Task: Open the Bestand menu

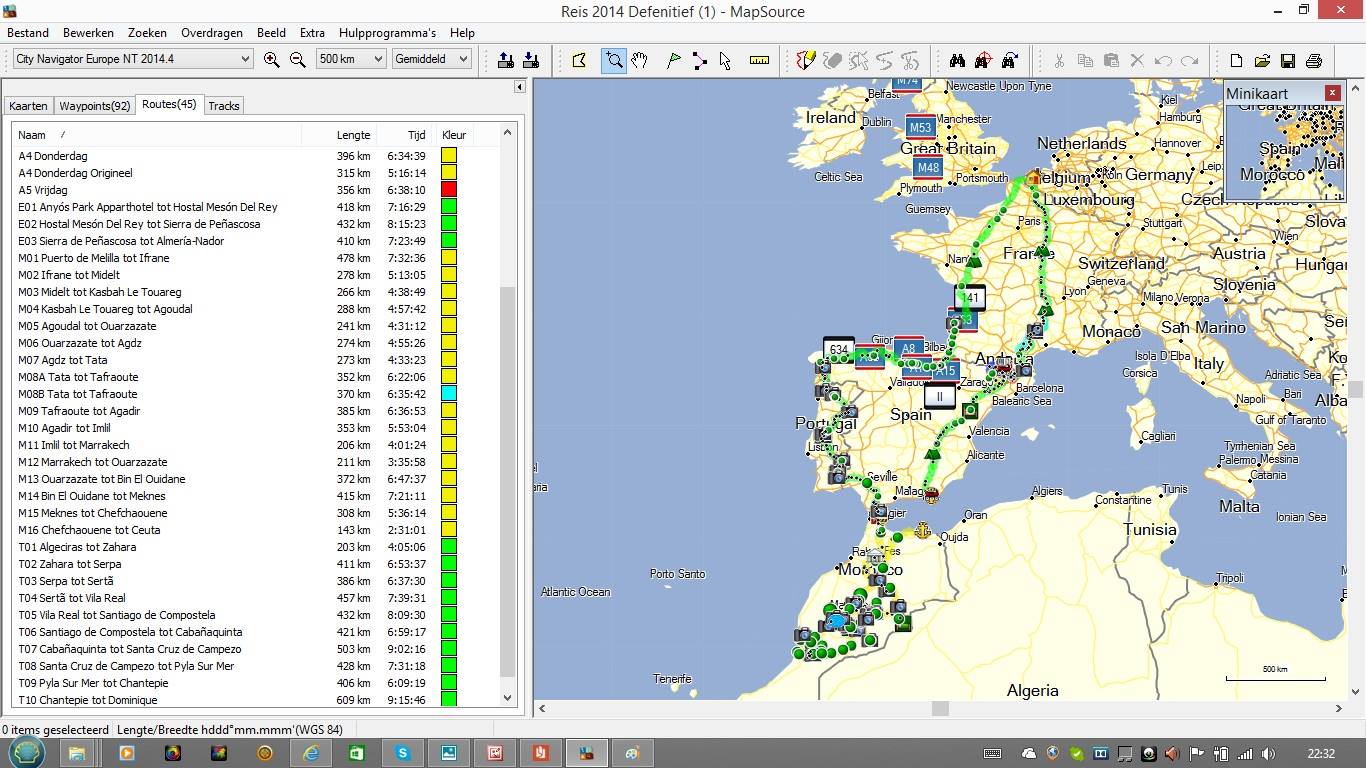Action: 28,33
